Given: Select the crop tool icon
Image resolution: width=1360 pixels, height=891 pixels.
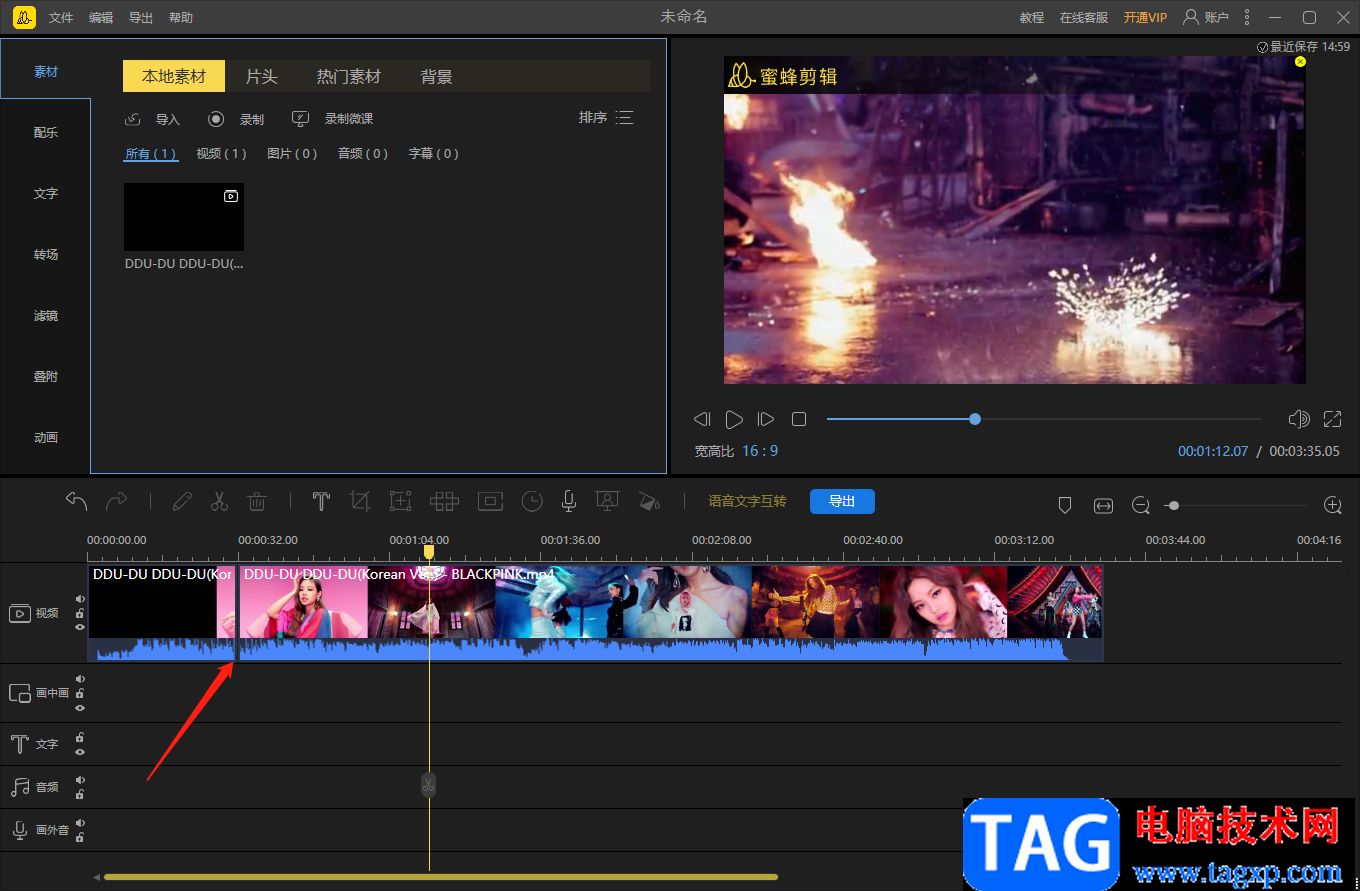Looking at the screenshot, I should click(x=360, y=502).
